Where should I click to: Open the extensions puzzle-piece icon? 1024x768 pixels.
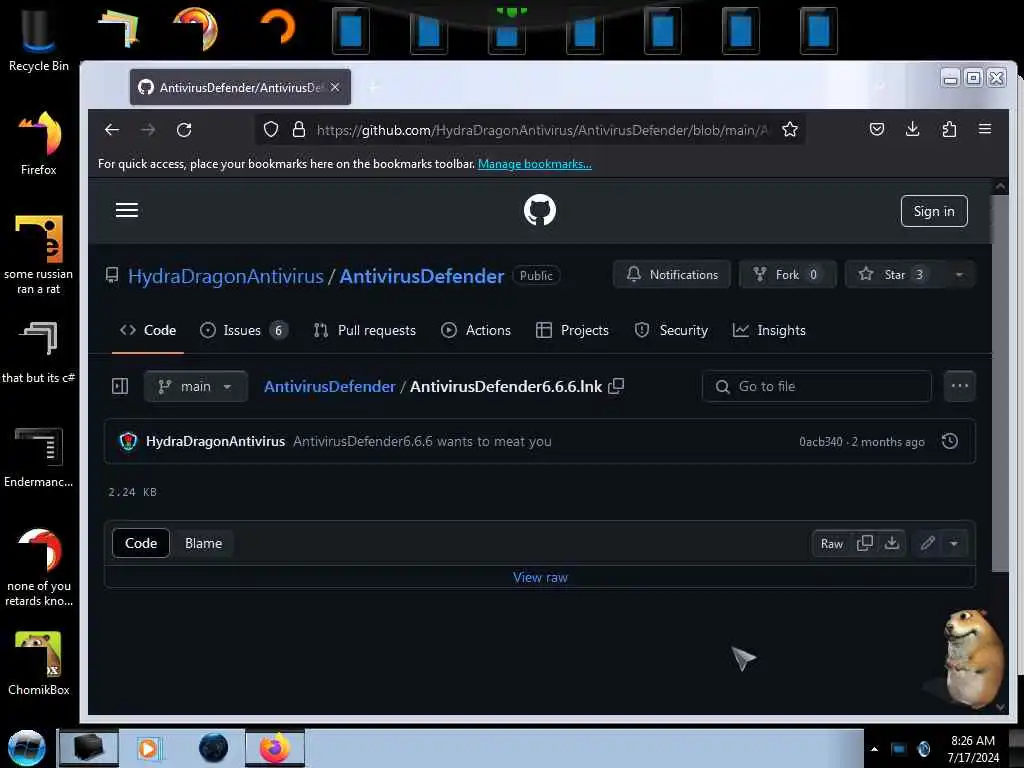pyautogui.click(x=950, y=129)
